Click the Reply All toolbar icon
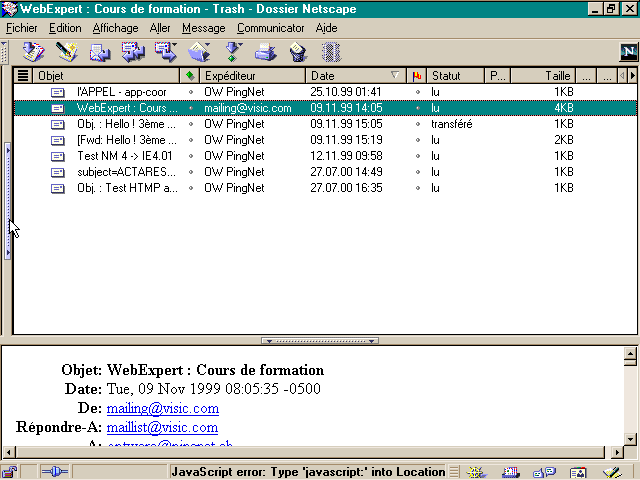640x480 pixels. 133,53
